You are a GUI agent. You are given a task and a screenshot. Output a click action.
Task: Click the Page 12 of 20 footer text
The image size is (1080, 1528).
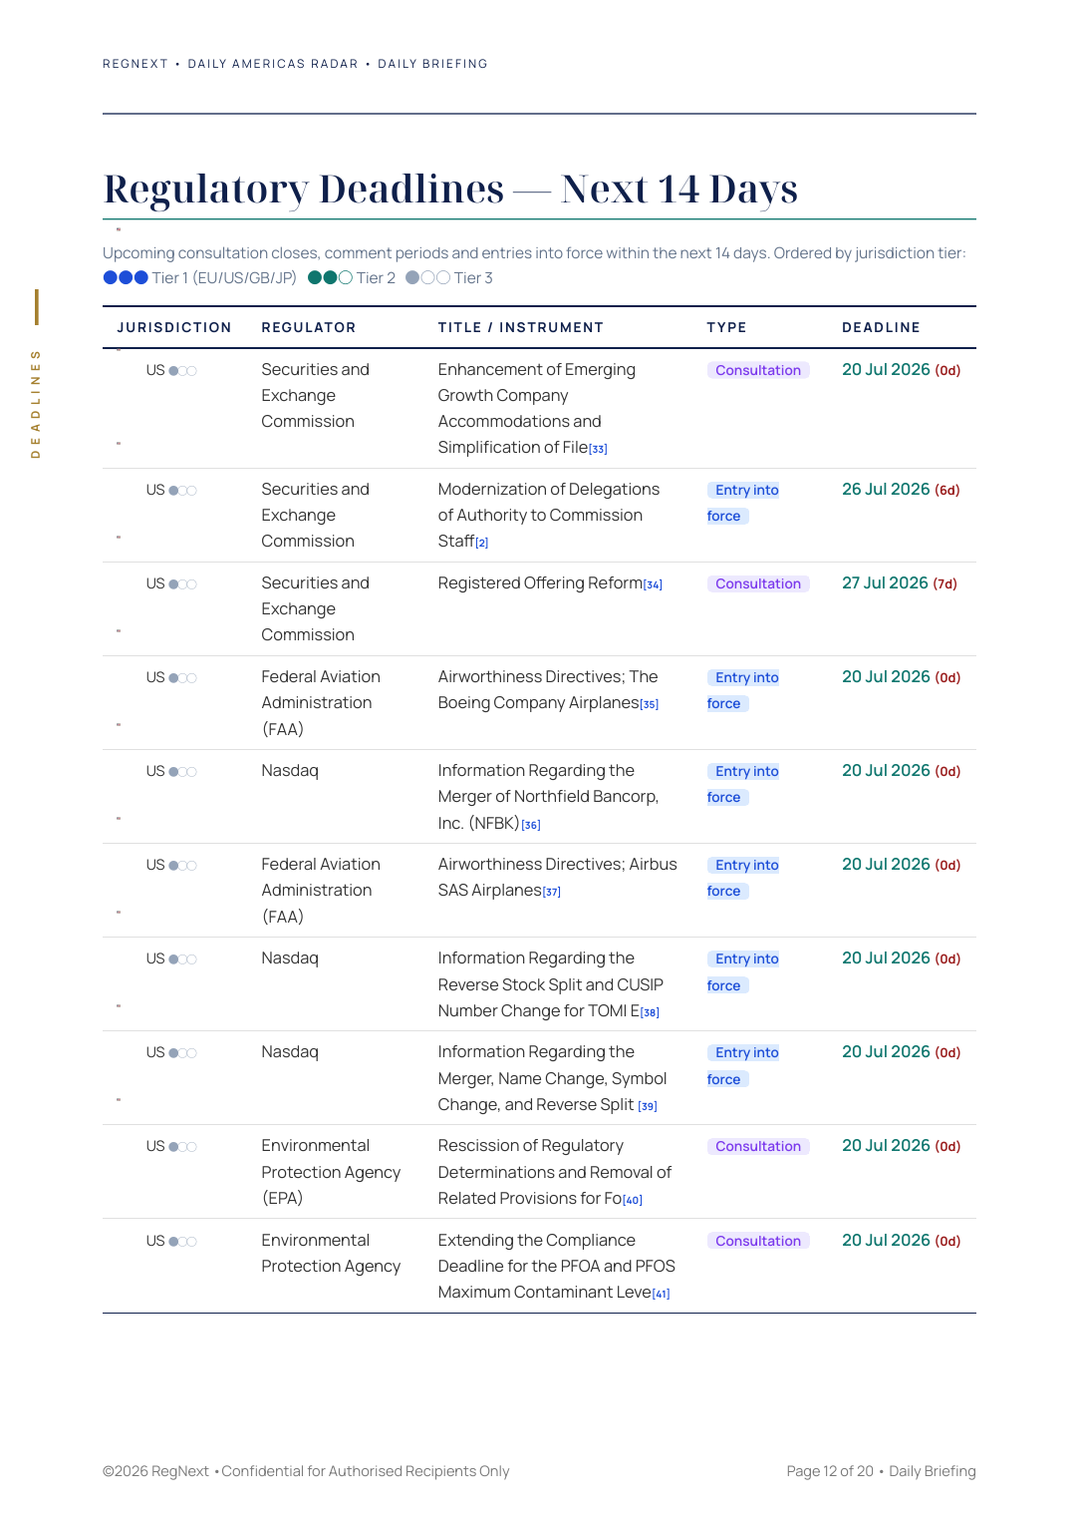point(830,1471)
